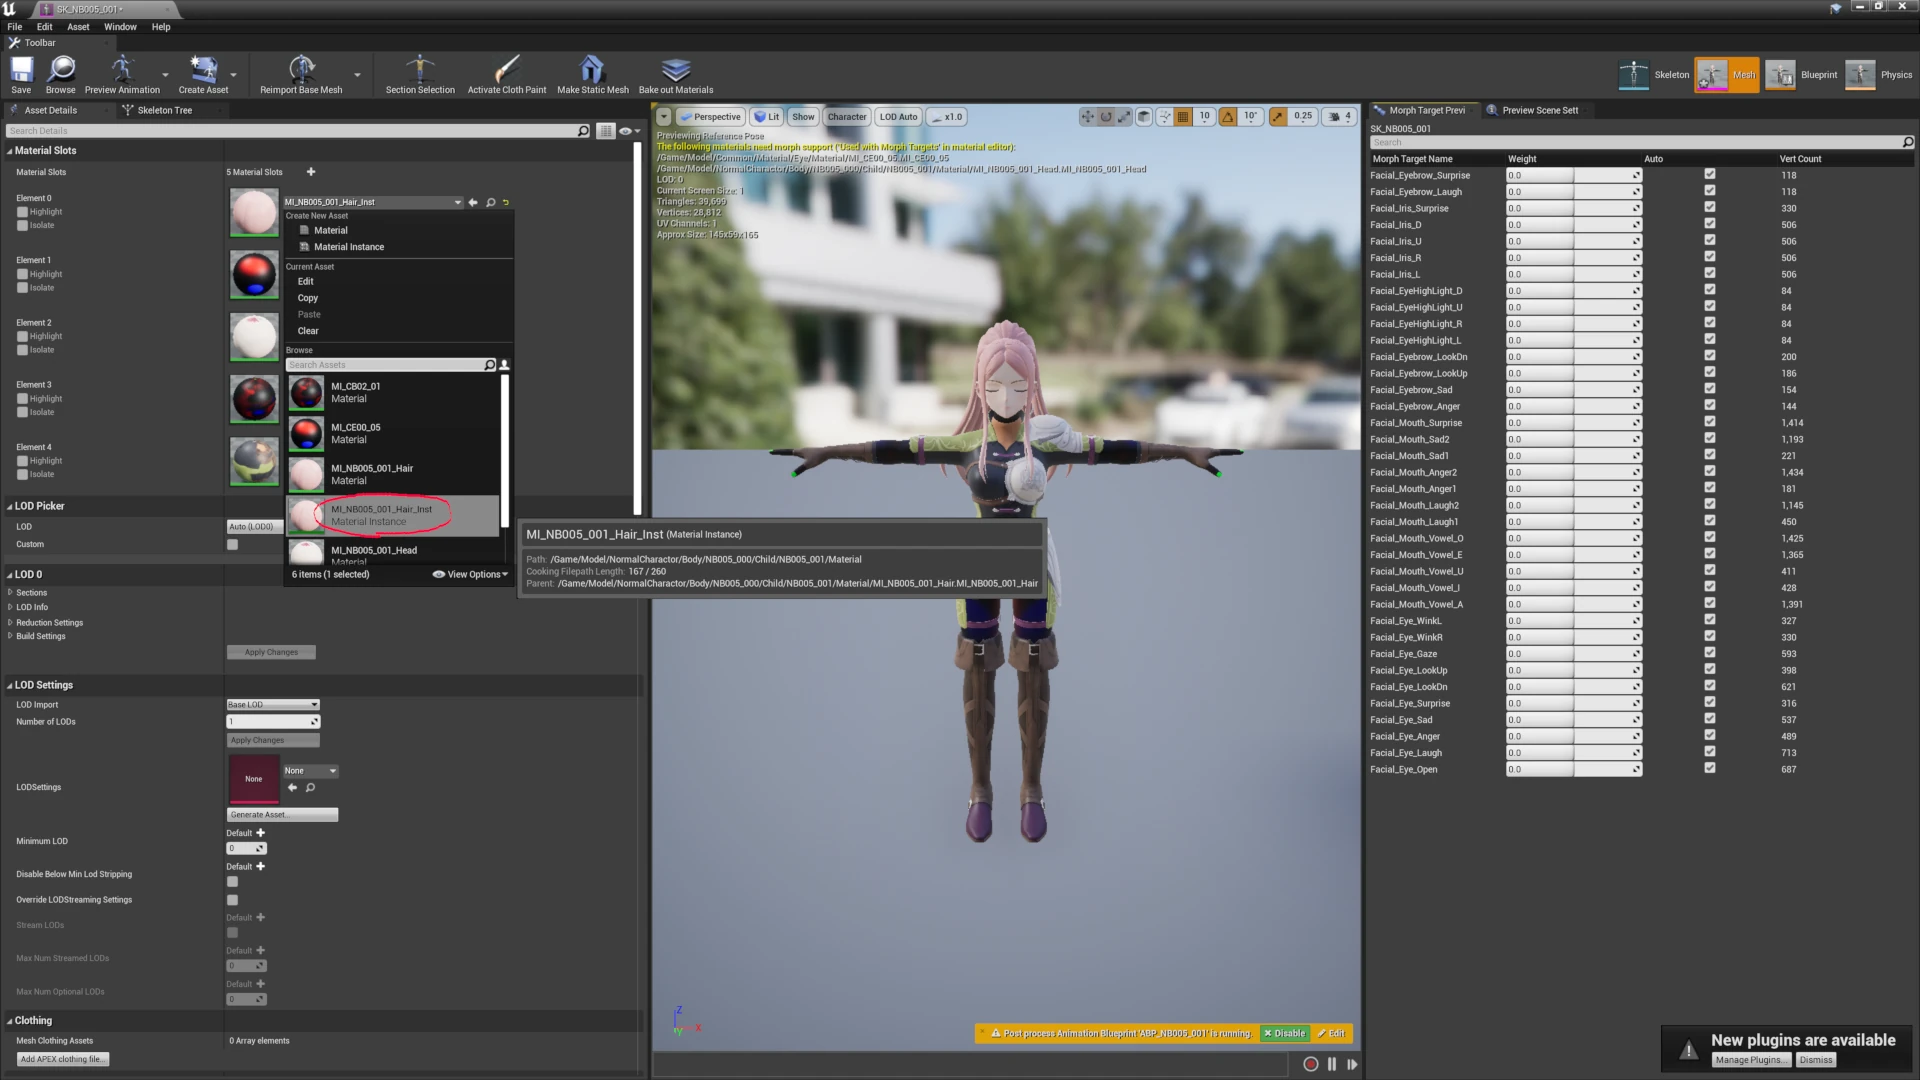Choose Clear in the Current Asset menu
The width and height of the screenshot is (1920, 1080).
308,331
